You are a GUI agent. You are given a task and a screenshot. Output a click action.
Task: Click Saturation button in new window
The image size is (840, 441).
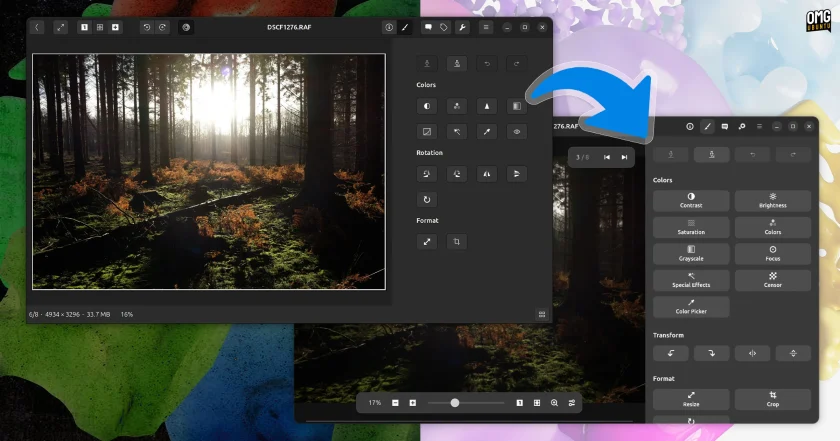691,227
